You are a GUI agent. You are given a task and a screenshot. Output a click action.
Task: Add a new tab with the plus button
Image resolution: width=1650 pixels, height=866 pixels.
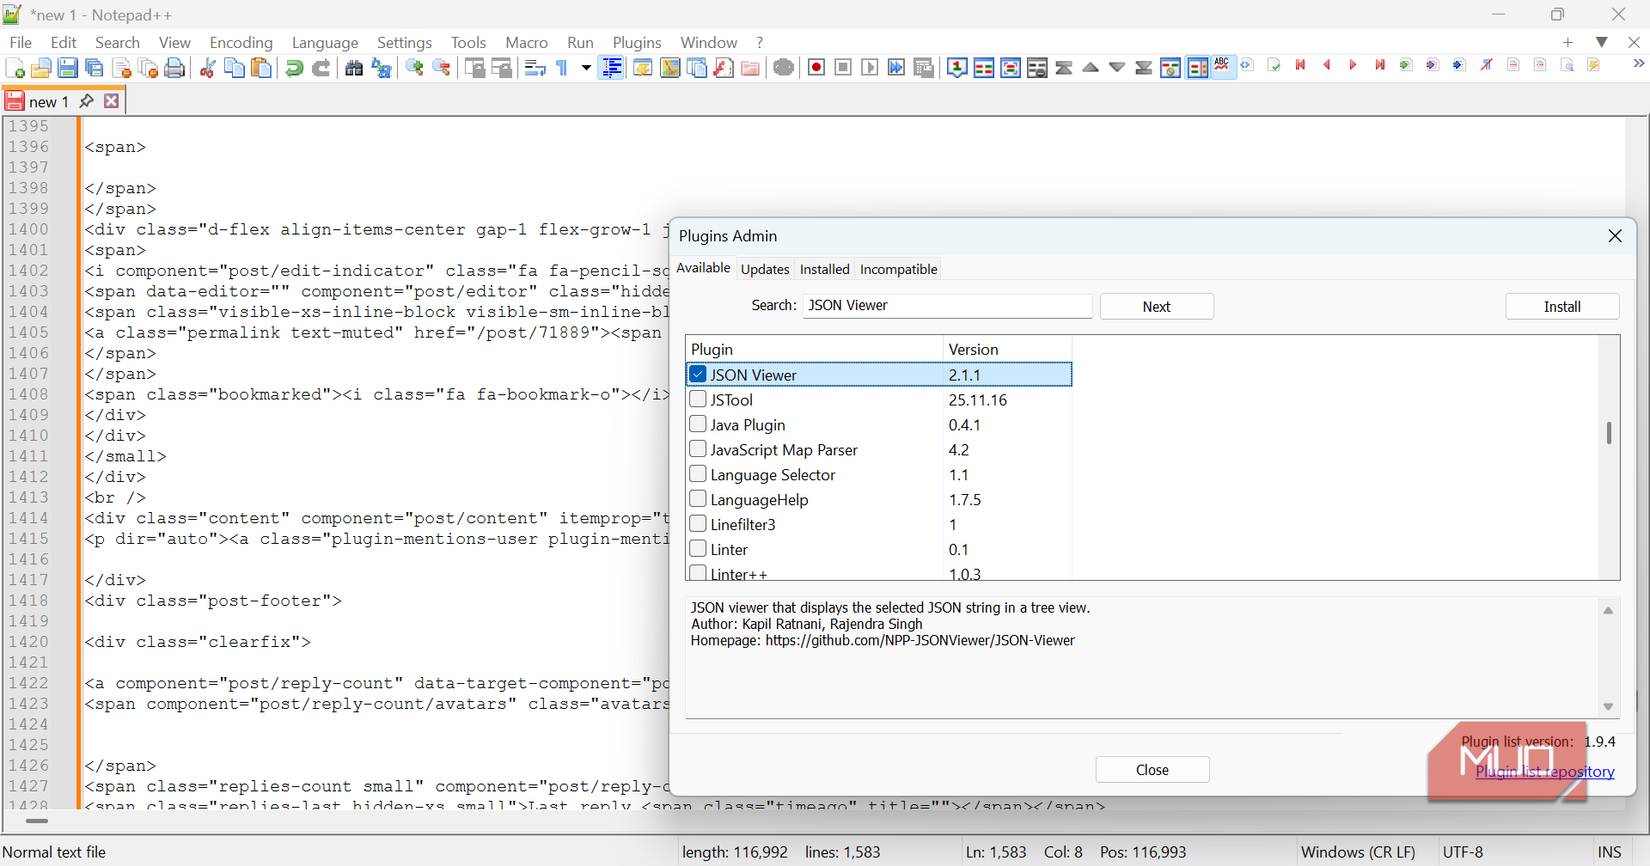(x=1568, y=42)
